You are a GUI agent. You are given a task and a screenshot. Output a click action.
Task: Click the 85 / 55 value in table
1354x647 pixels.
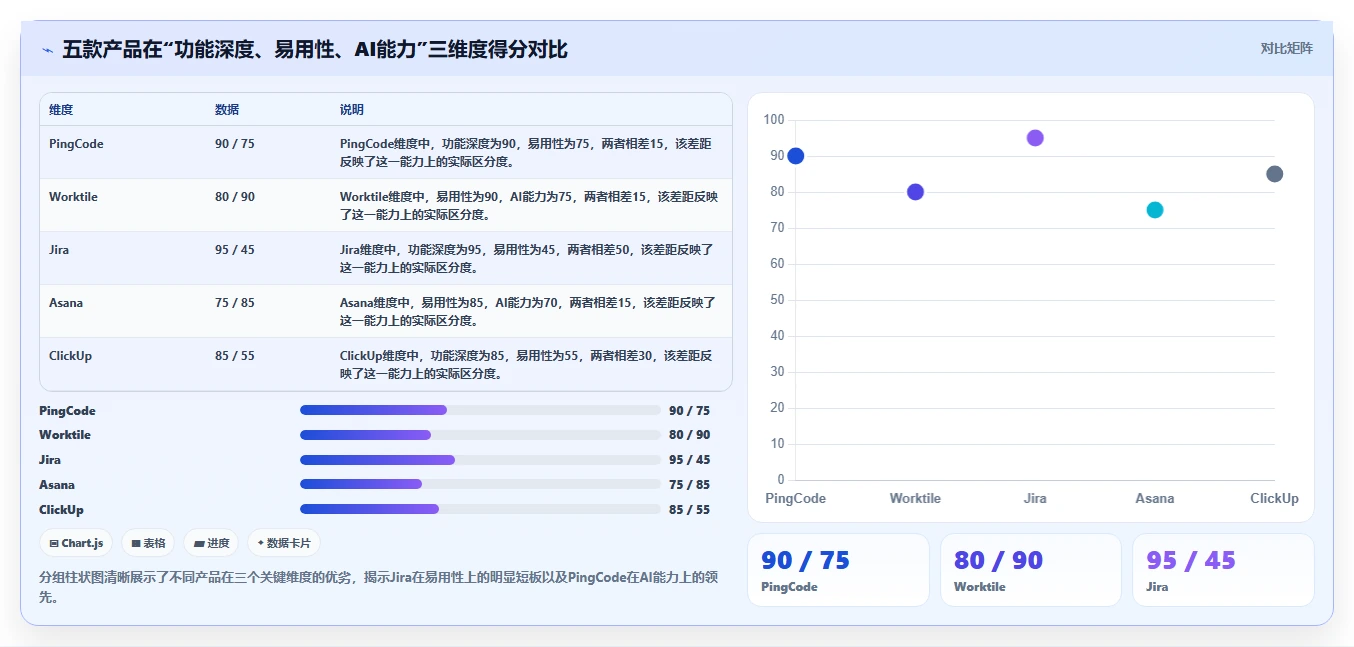coord(235,356)
